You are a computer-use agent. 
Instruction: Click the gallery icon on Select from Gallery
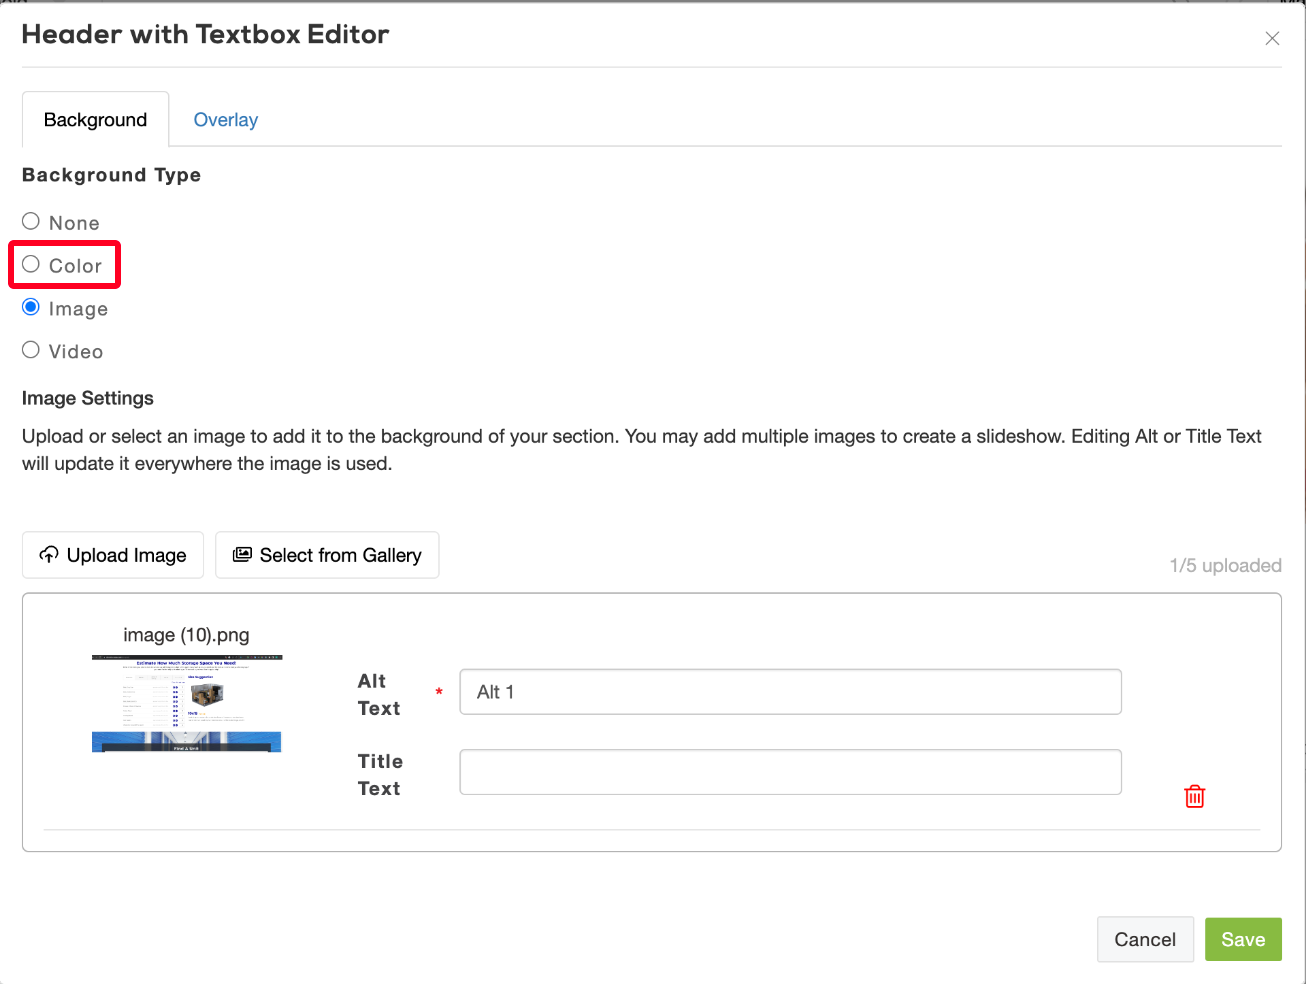click(241, 554)
